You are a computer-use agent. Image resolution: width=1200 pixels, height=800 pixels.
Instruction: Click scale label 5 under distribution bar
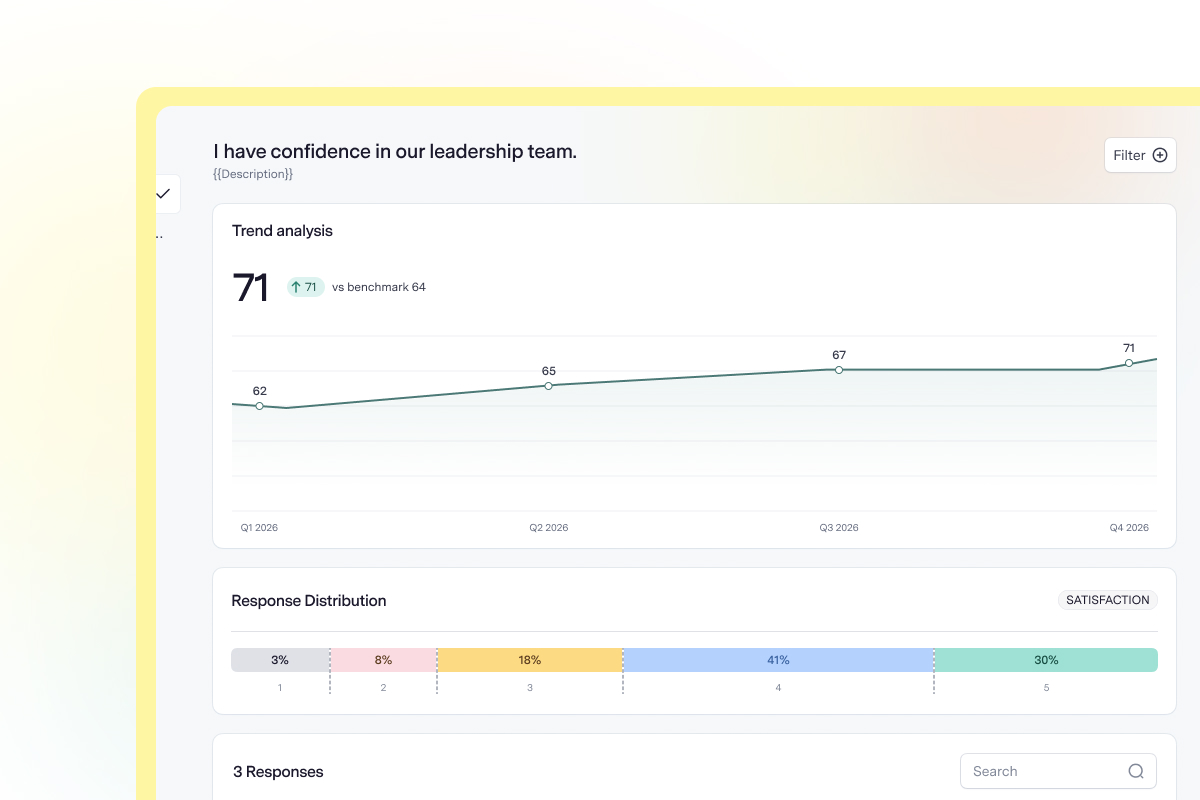point(1046,688)
